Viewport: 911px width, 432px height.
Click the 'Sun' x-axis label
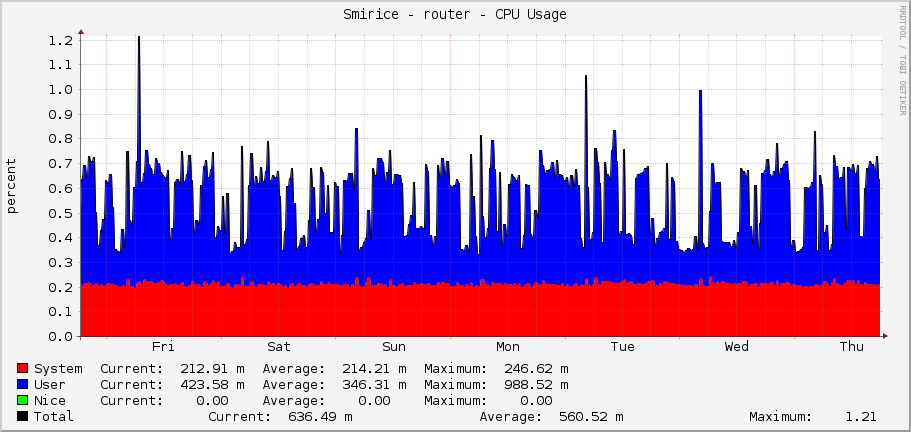click(x=394, y=347)
